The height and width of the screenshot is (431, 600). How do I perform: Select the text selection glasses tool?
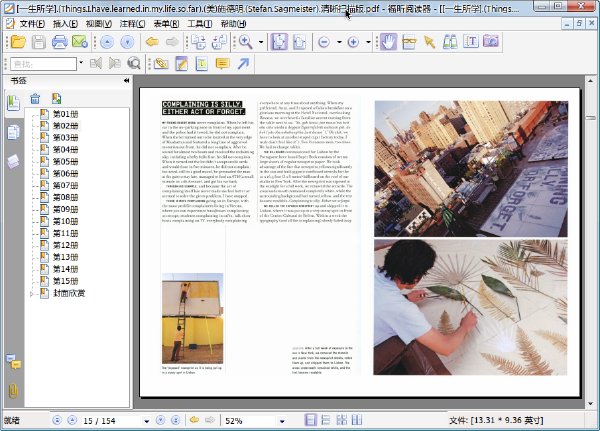409,42
